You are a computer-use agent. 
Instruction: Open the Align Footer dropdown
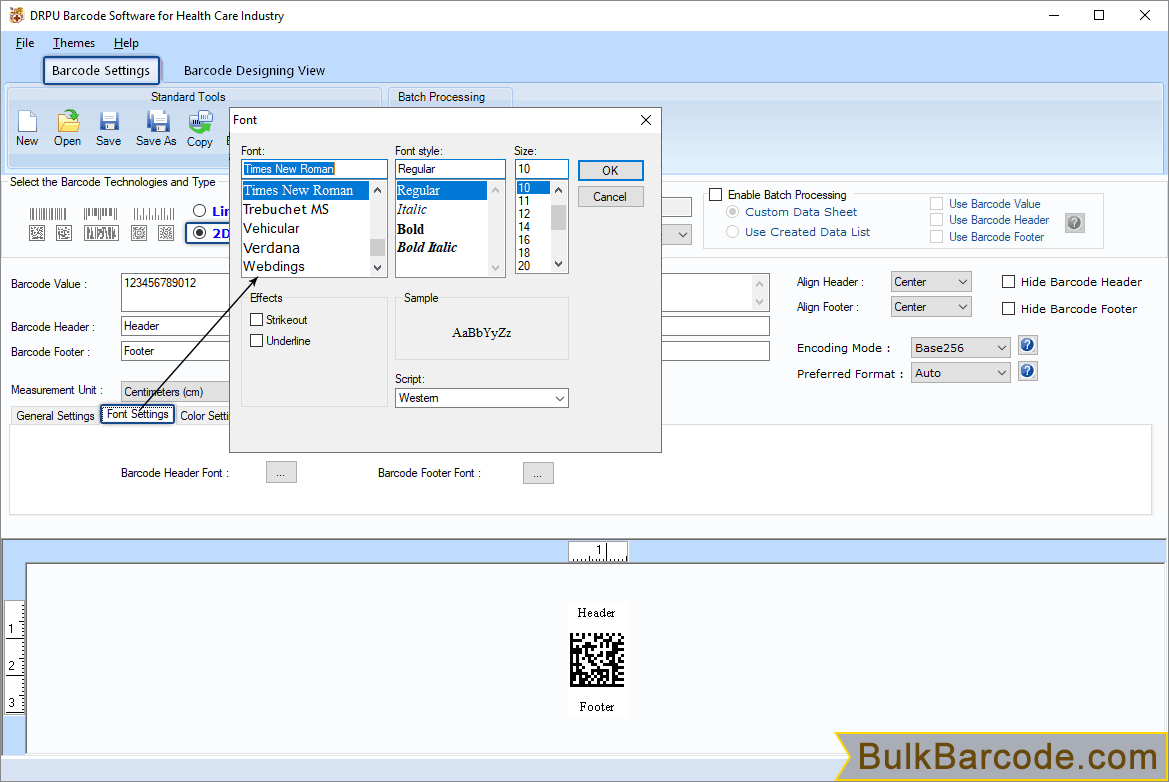(x=930, y=307)
